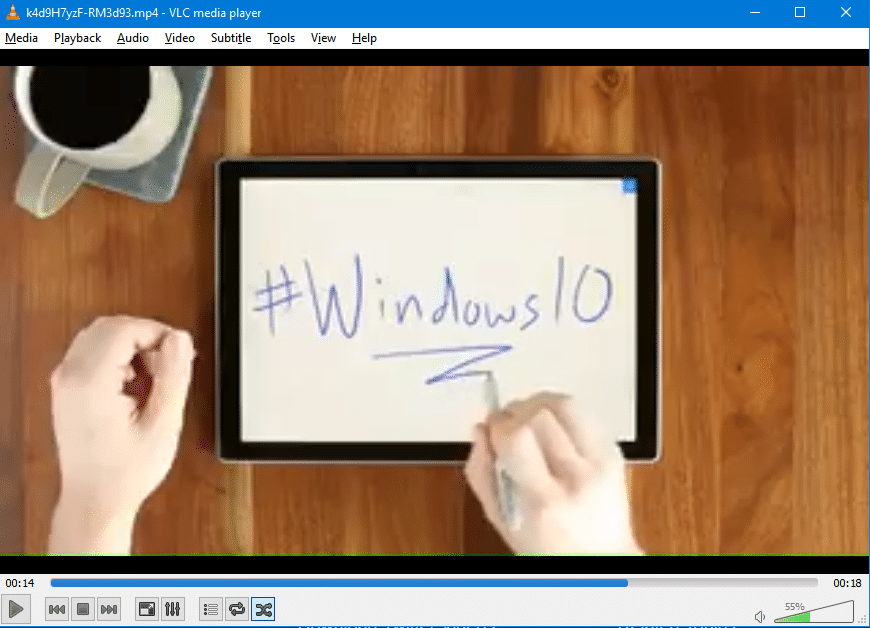Mute audio via speaker icon
Viewport: 870px width, 628px height.
[760, 616]
